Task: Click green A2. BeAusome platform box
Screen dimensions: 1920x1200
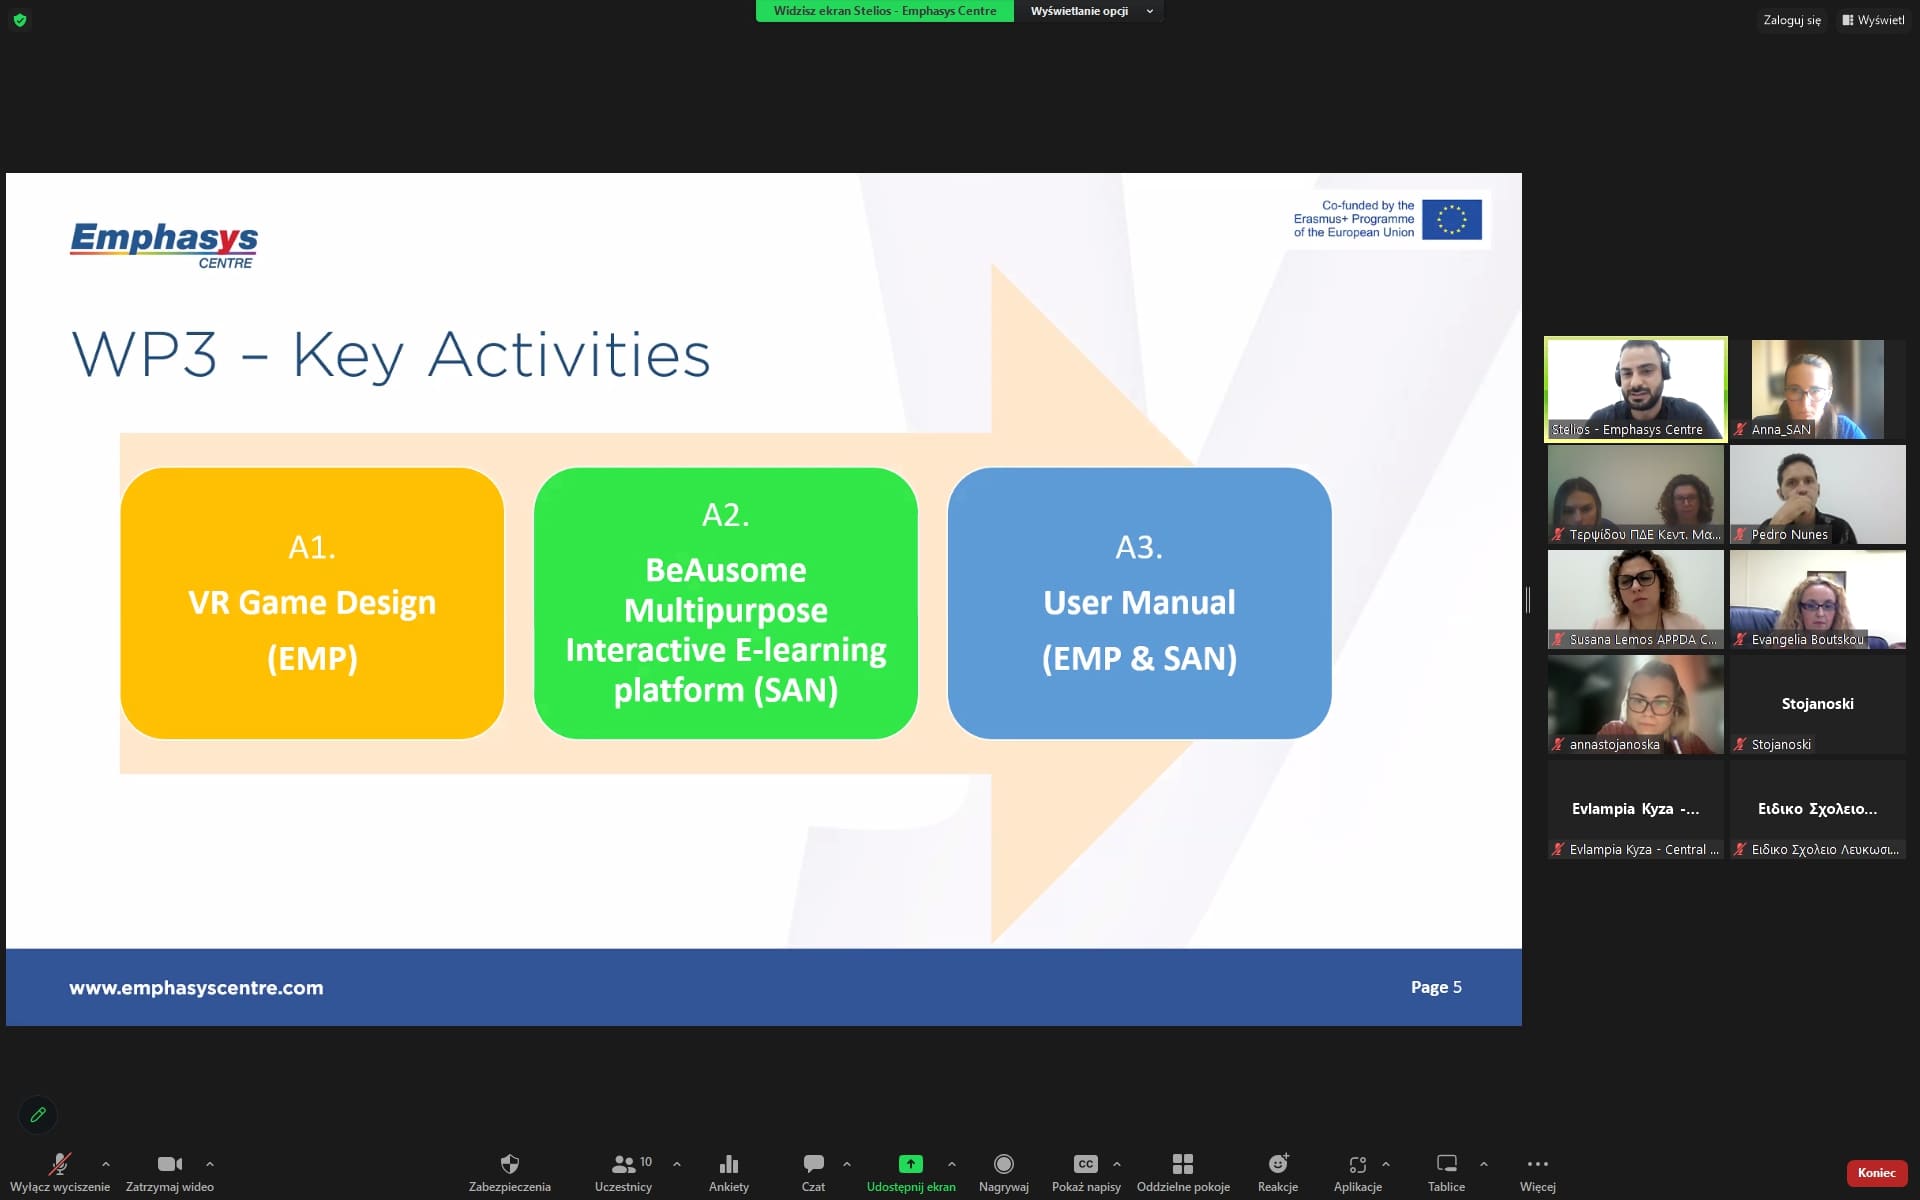Action: [x=726, y=603]
